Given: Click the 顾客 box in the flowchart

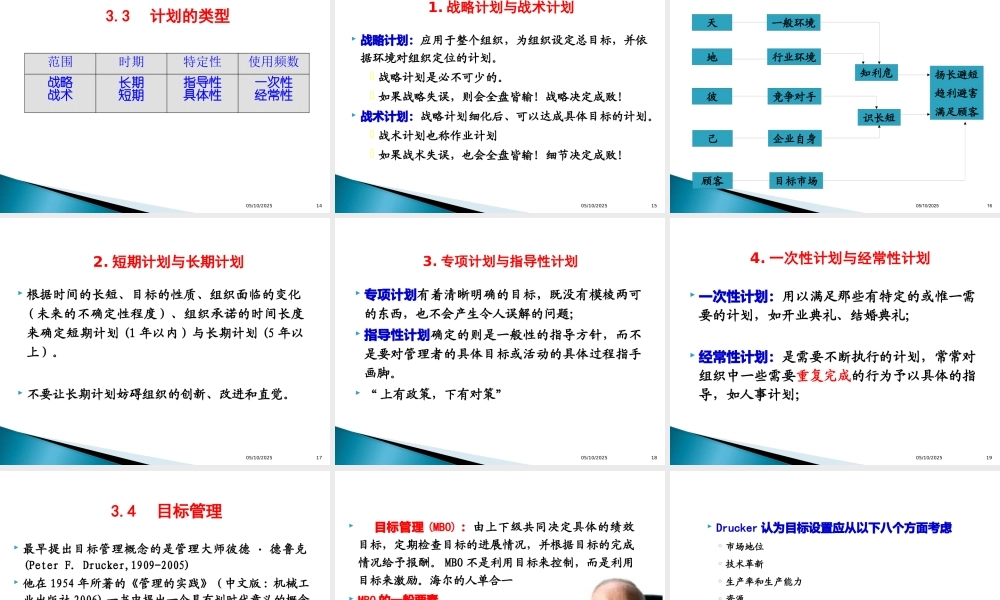Looking at the screenshot, I should pyautogui.click(x=712, y=180).
